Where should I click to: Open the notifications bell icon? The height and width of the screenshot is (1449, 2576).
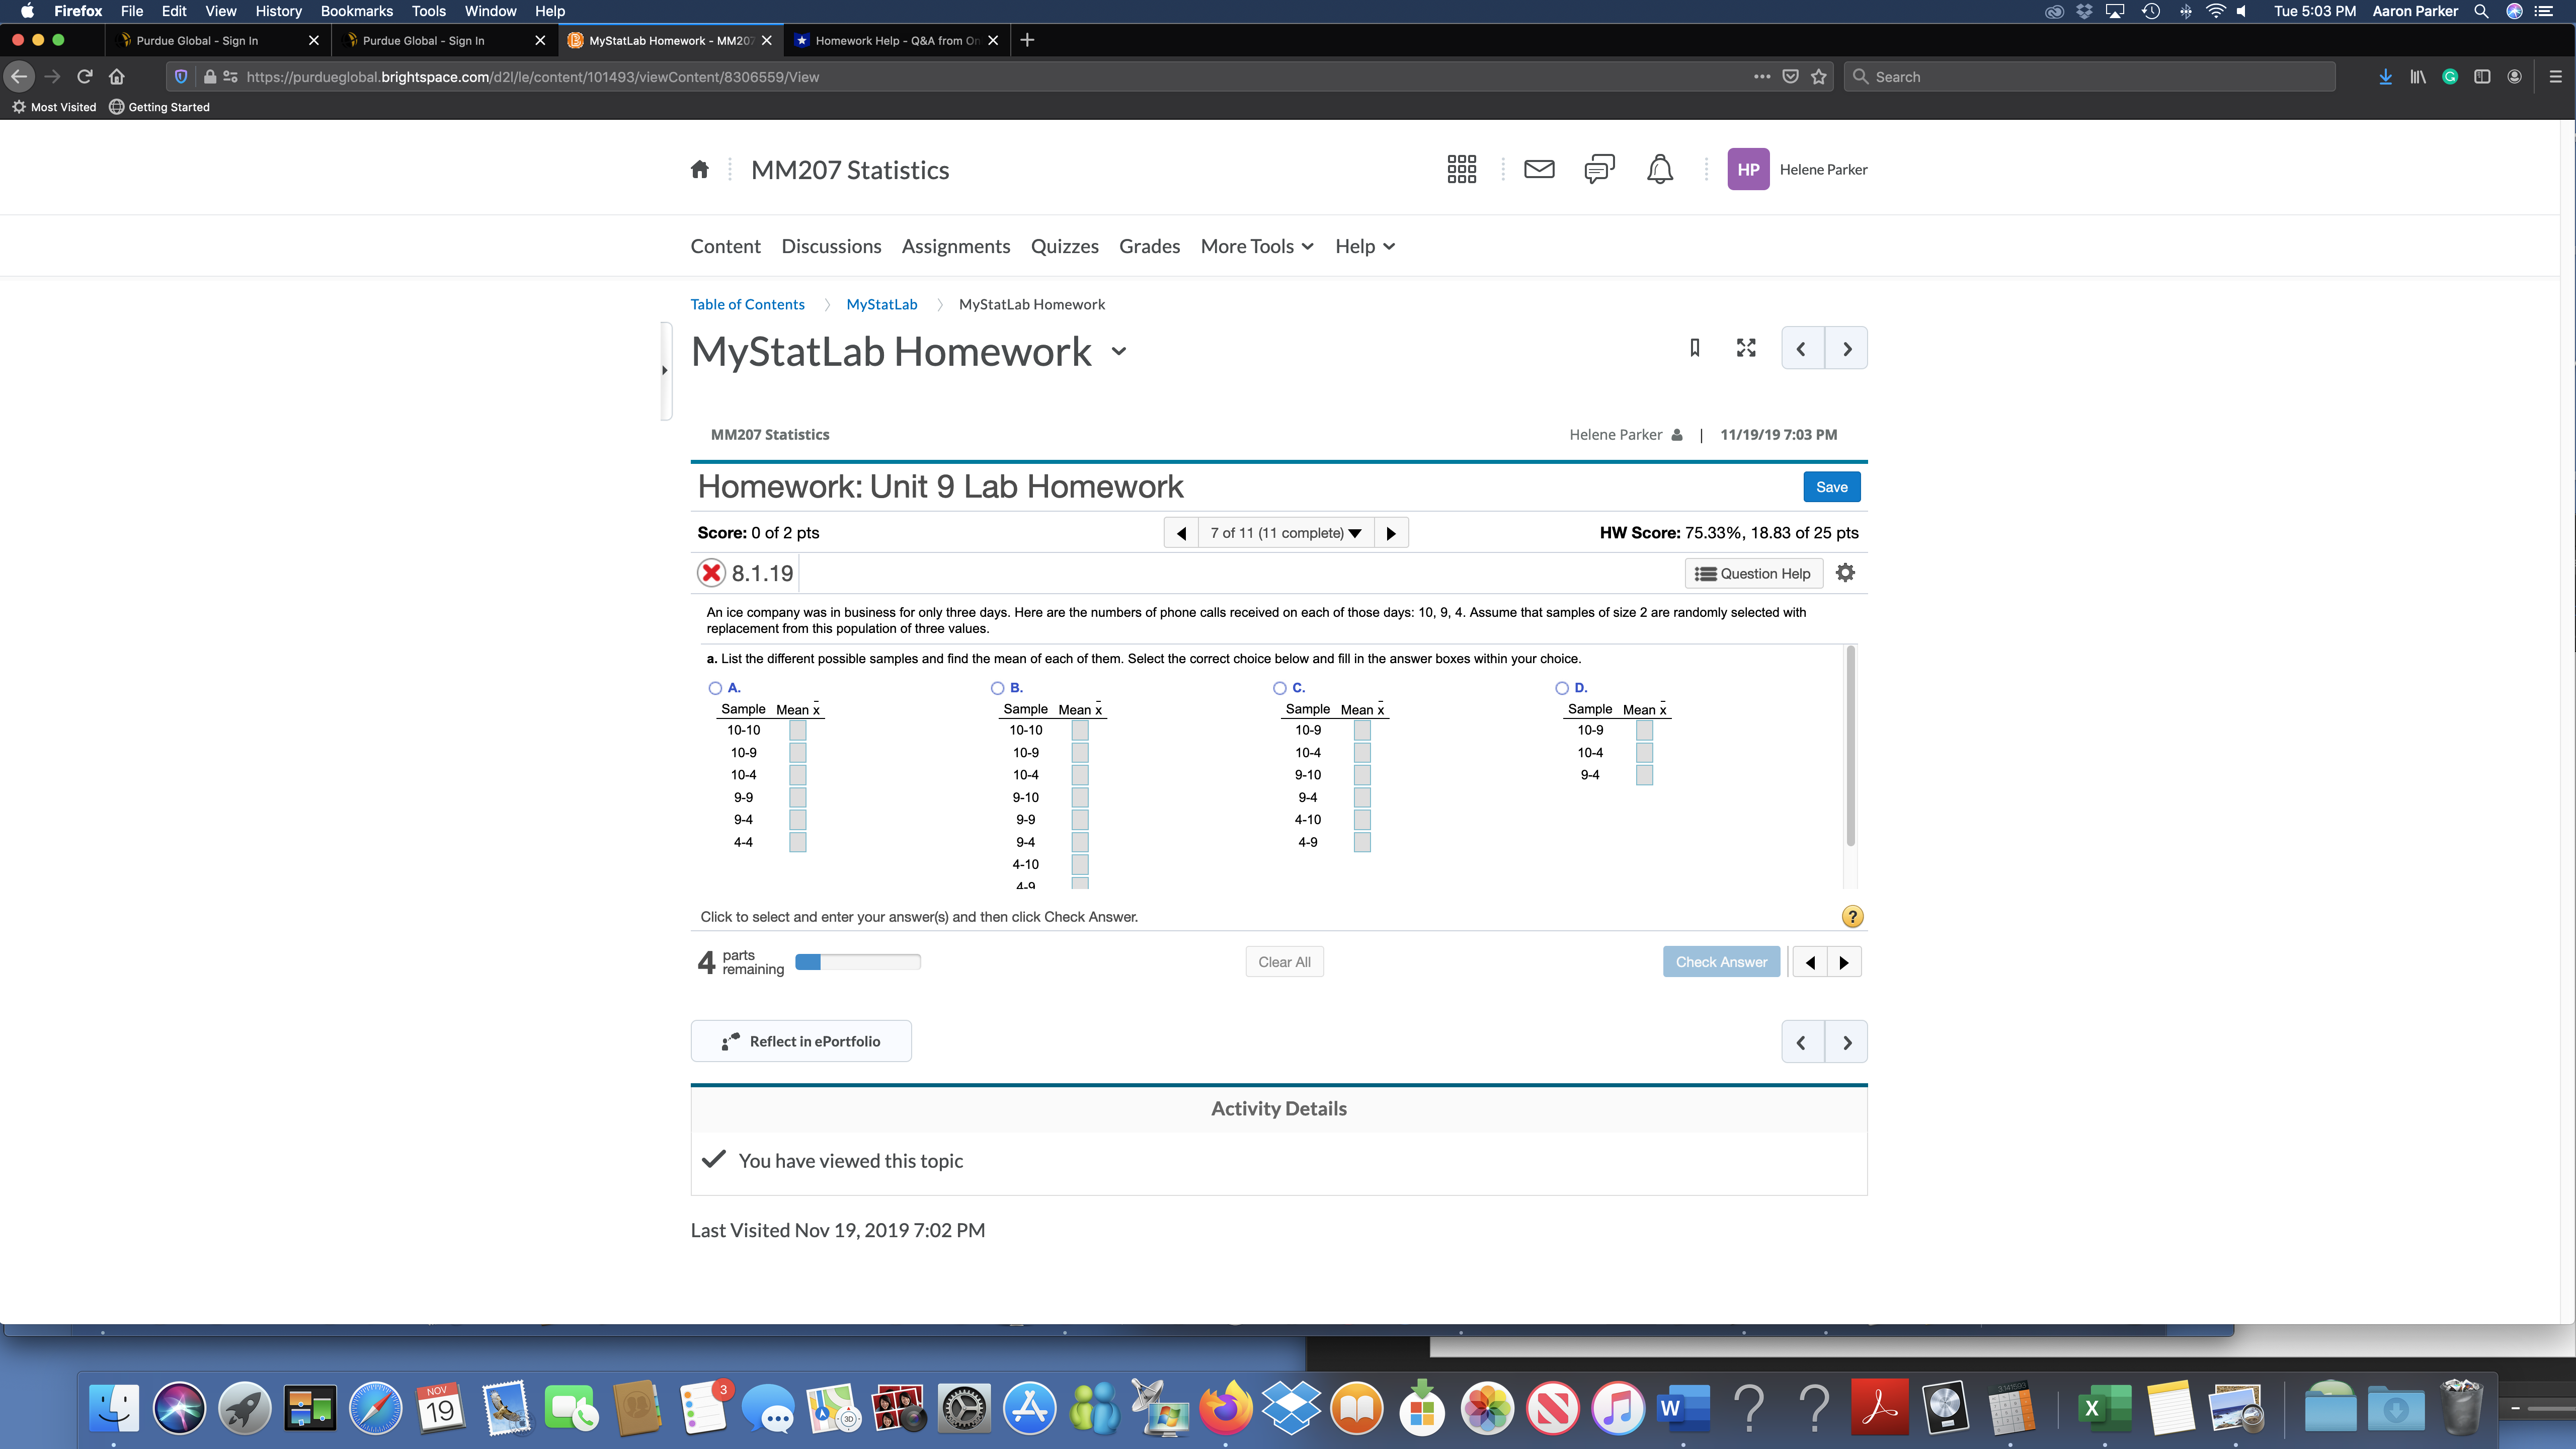(x=1659, y=169)
